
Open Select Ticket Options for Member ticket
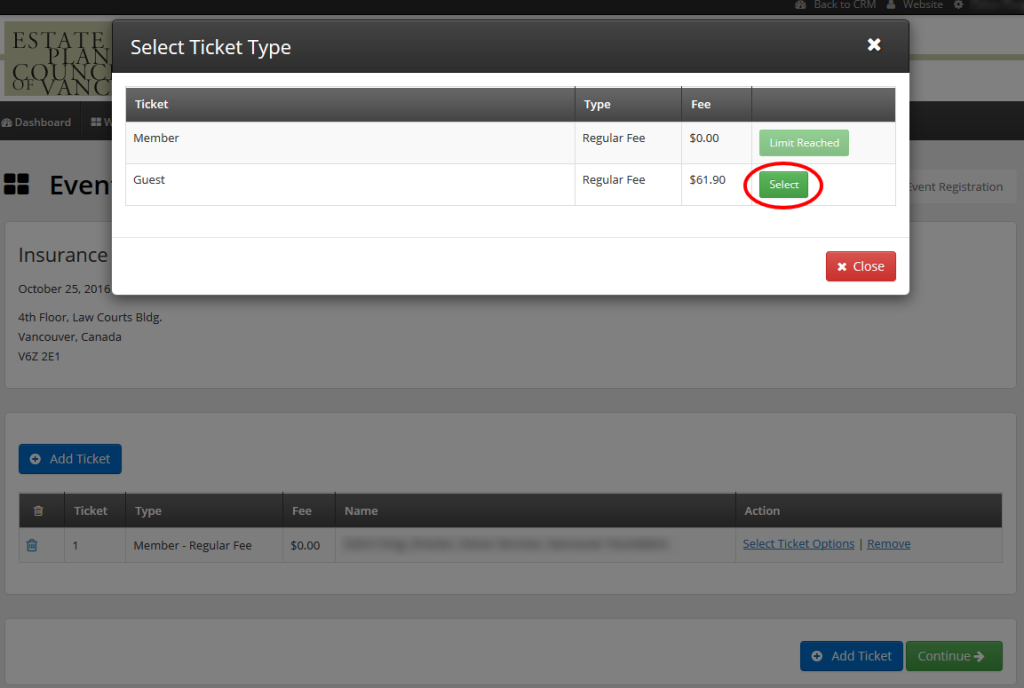(x=798, y=543)
